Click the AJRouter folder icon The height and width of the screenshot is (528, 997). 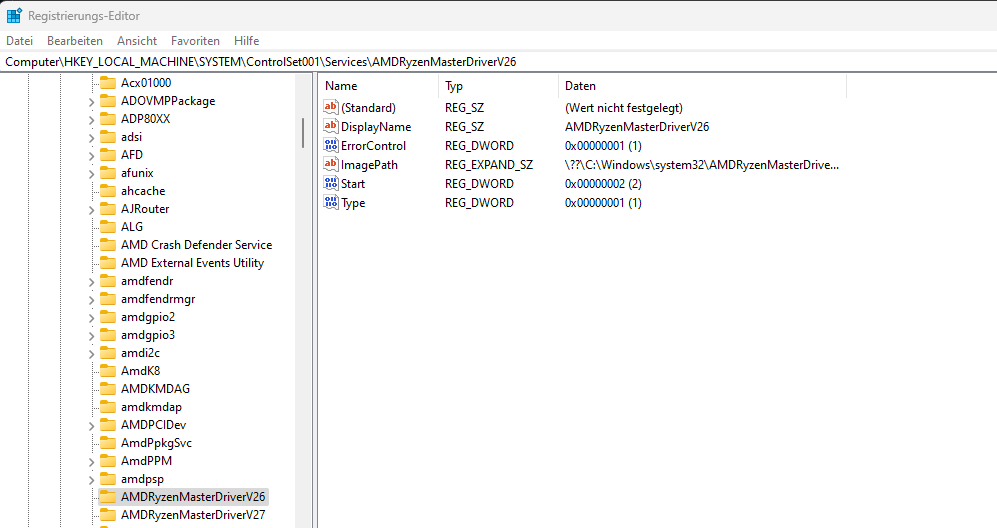pyautogui.click(x=108, y=209)
